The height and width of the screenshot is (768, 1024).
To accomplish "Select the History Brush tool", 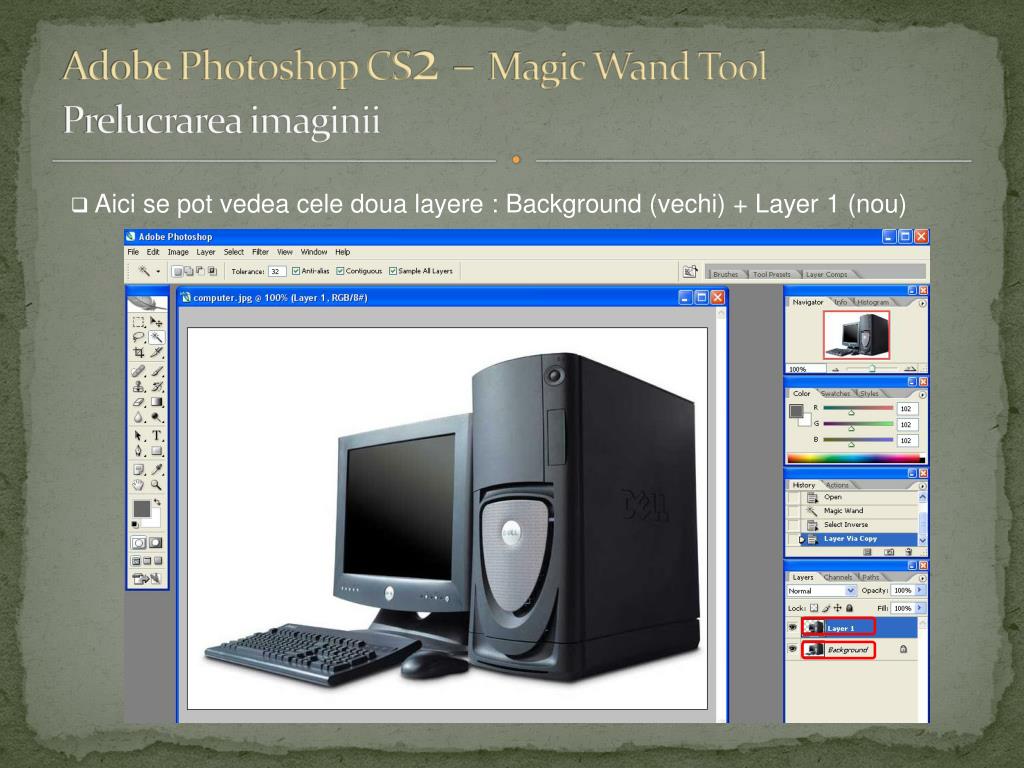I will point(157,387).
